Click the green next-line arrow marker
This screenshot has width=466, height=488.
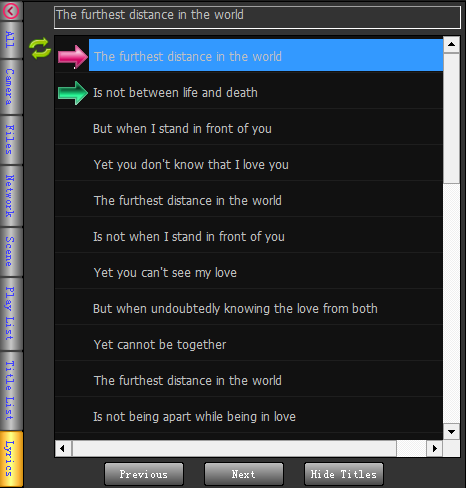pos(73,93)
